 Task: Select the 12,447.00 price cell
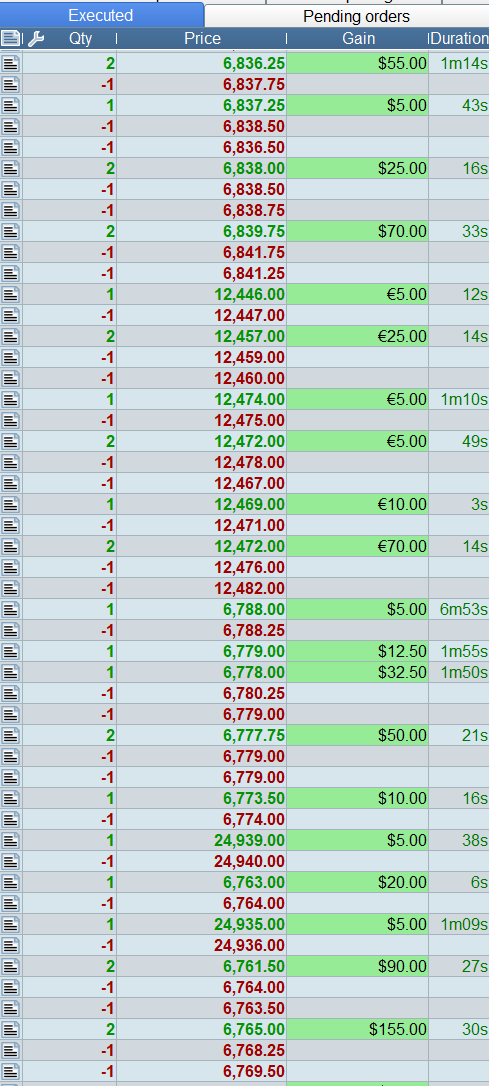[x=202, y=315]
